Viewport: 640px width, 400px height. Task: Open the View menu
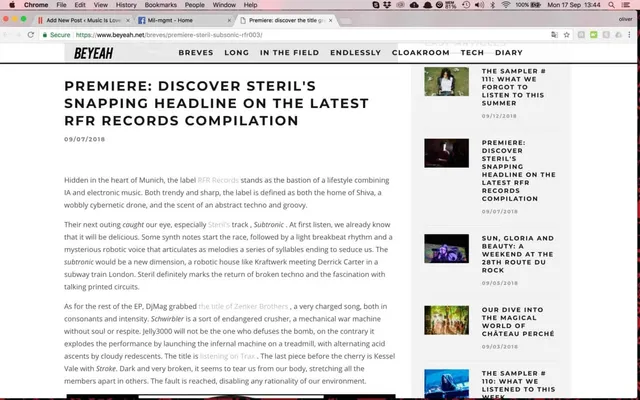100,5
